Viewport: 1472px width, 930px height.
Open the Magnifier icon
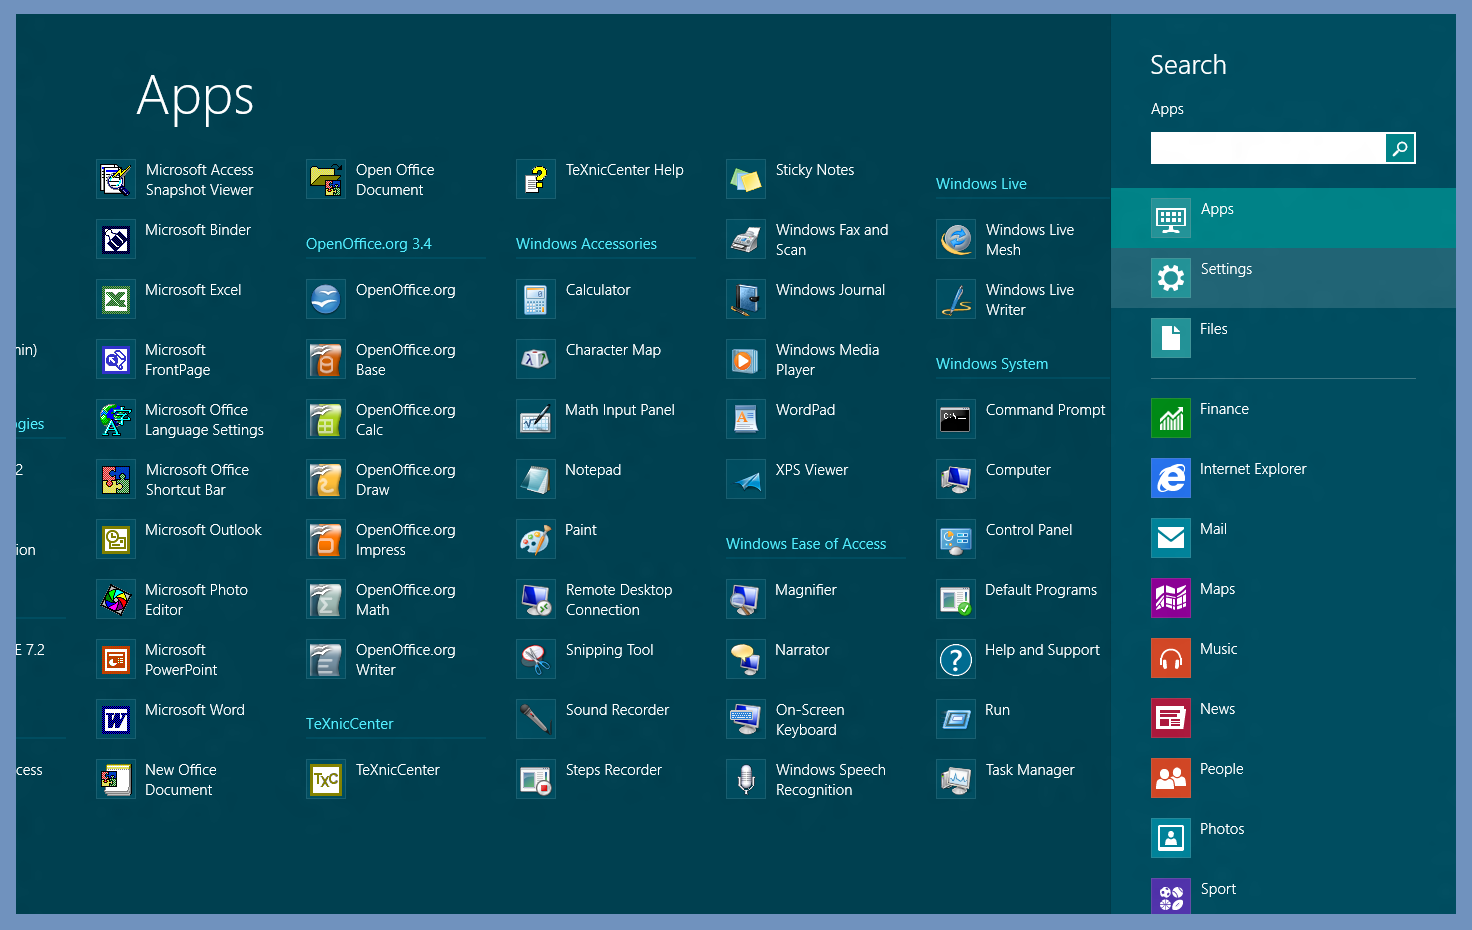tap(745, 600)
